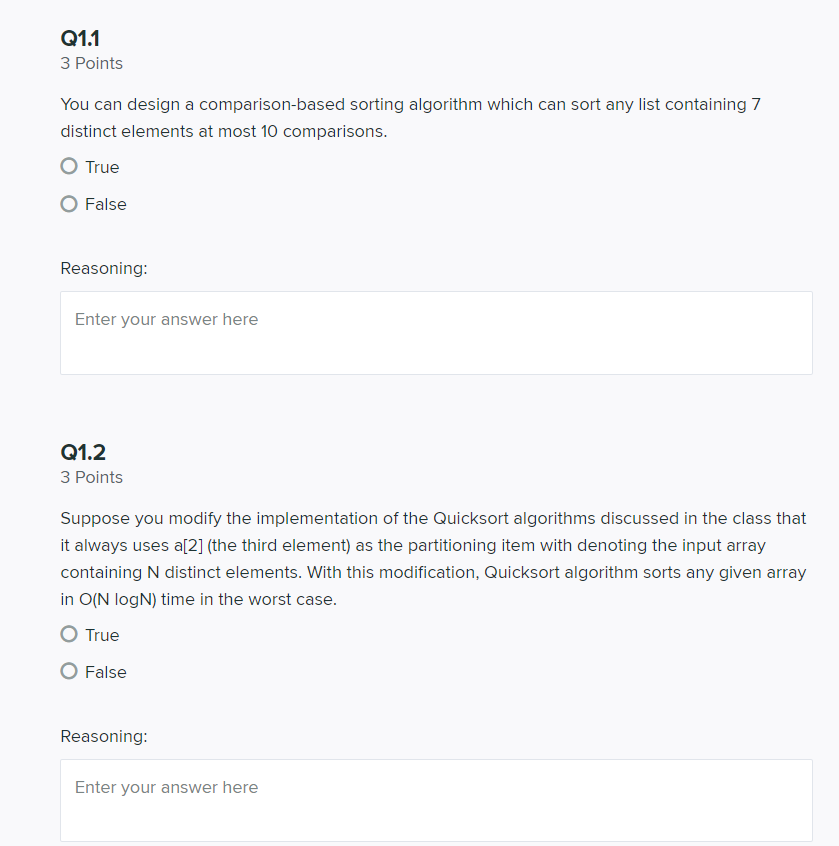
Task: Click the Q1.1 sorting algorithm question text
Action: [x=409, y=117]
